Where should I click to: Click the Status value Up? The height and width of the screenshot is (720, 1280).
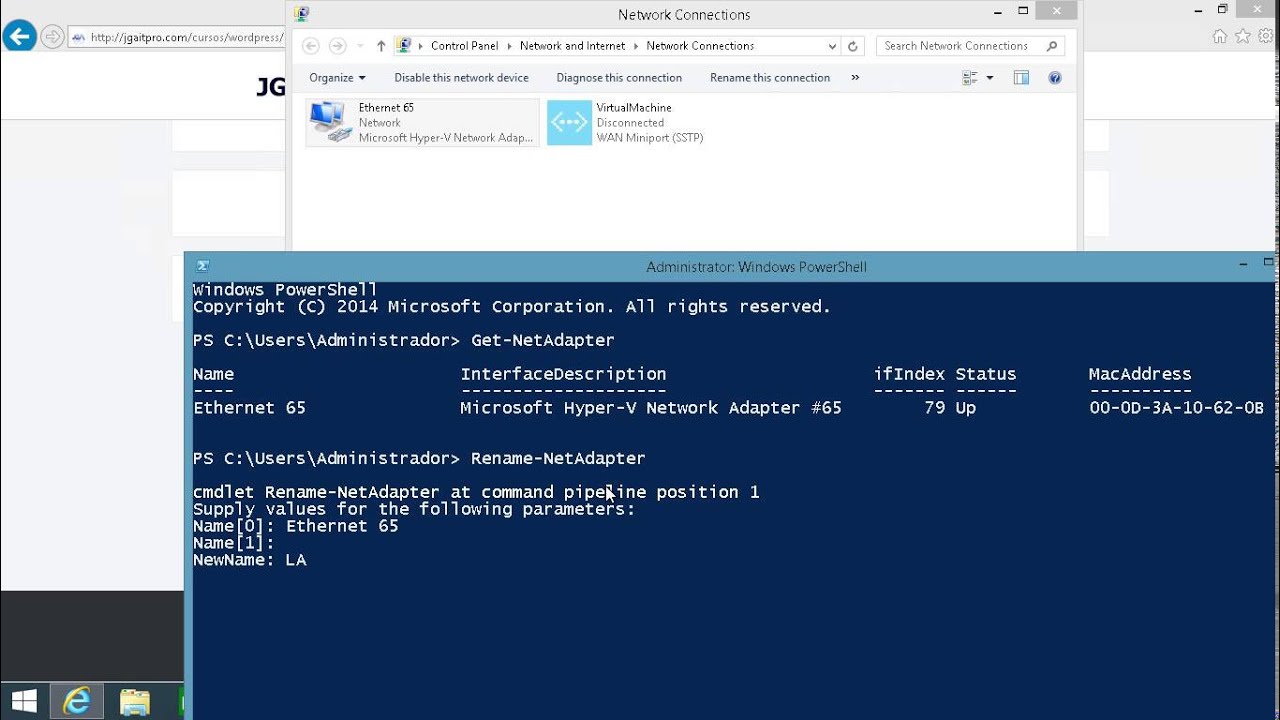point(965,408)
